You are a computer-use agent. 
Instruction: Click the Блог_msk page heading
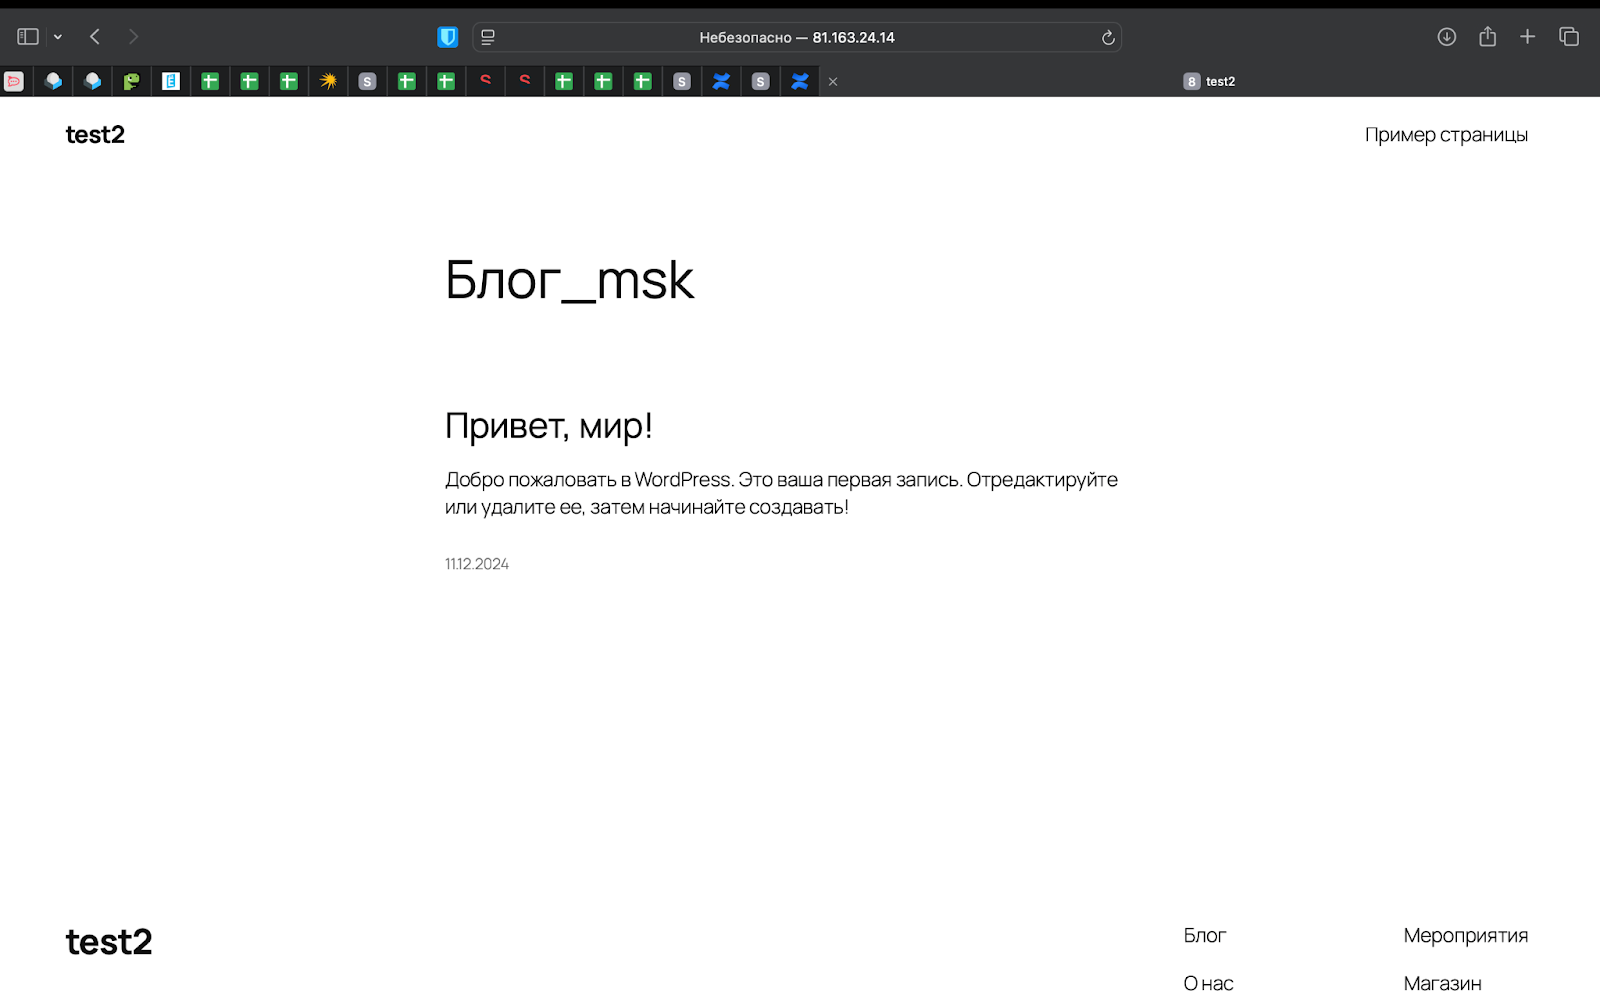[x=569, y=280]
